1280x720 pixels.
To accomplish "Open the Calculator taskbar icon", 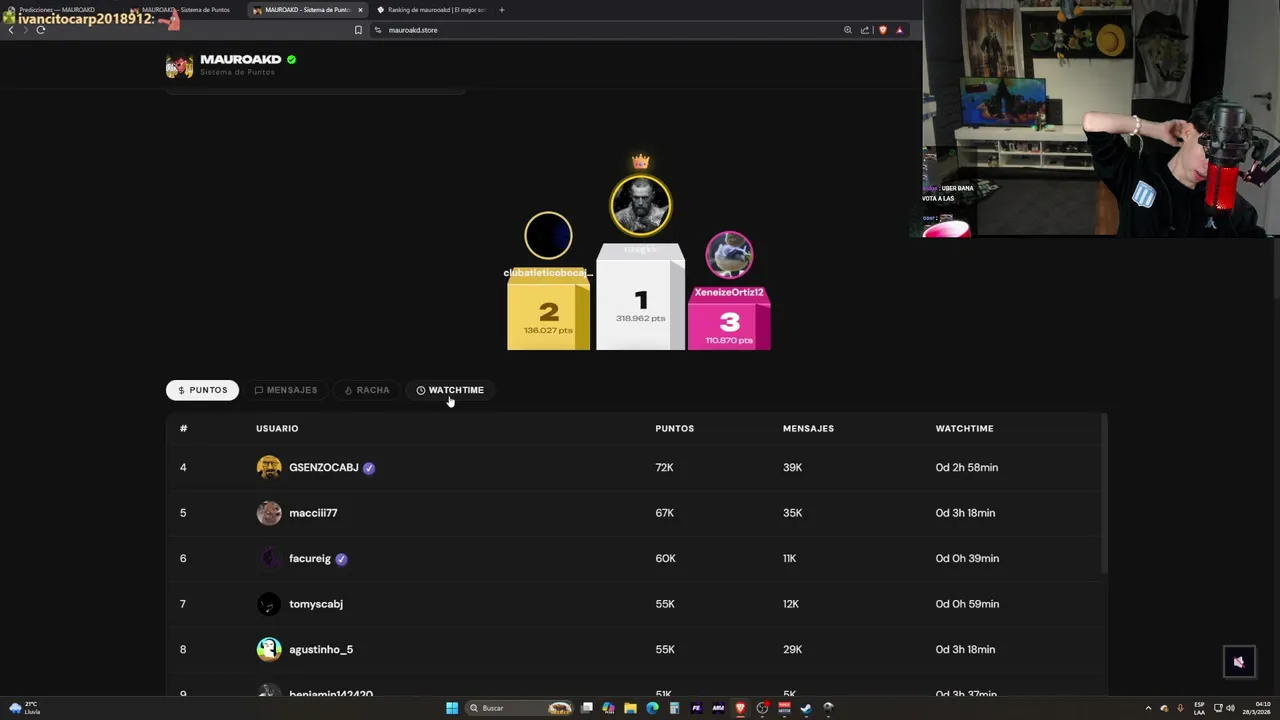I will point(674,708).
